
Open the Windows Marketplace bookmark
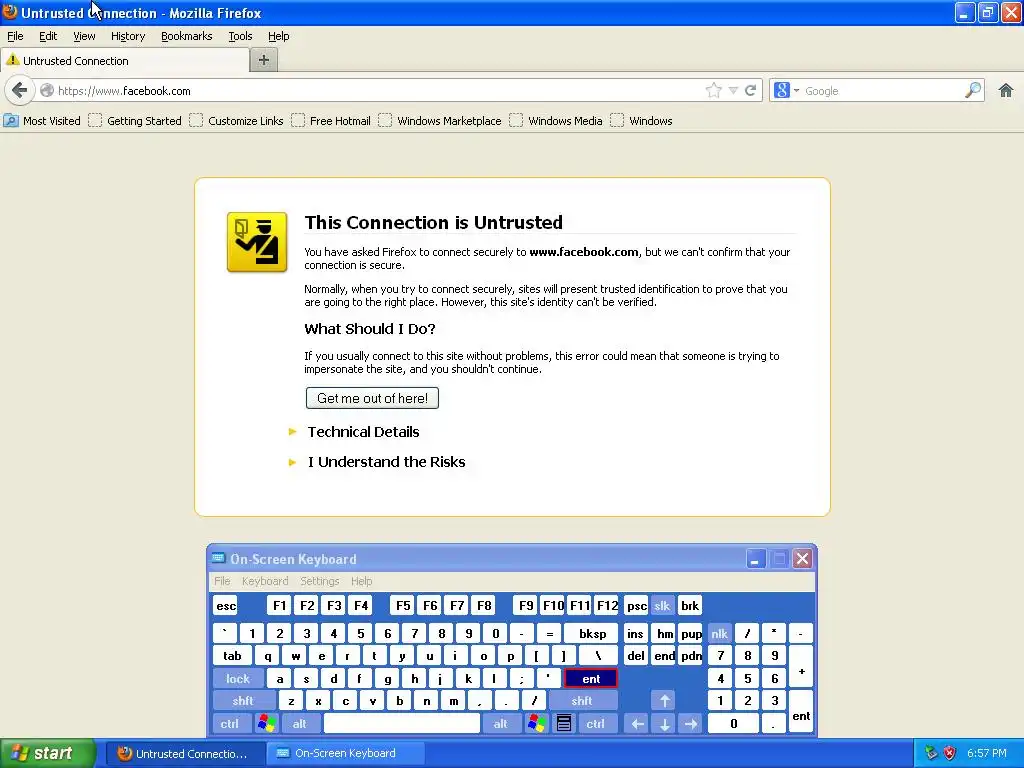pyautogui.click(x=440, y=121)
